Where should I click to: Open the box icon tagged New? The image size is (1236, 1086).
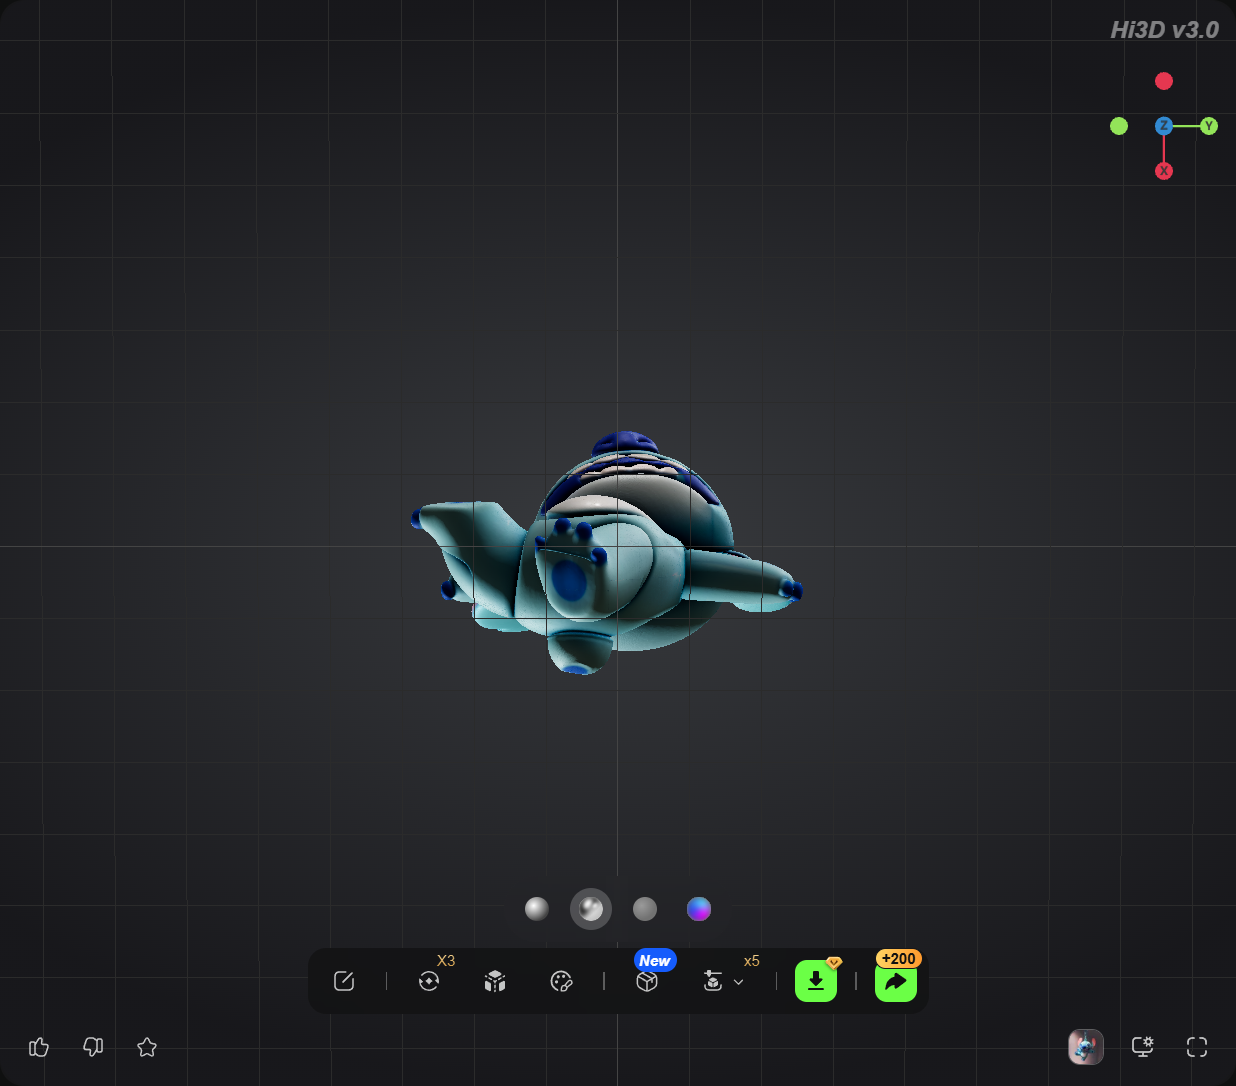(647, 981)
